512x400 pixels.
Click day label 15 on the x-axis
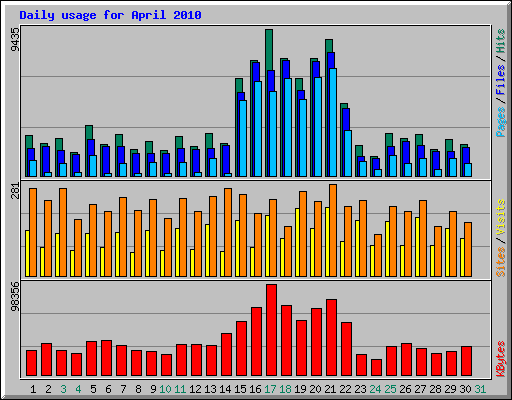coord(240,389)
